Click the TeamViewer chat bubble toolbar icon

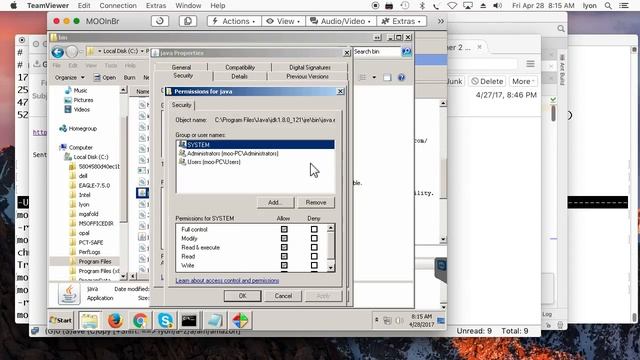point(188,21)
